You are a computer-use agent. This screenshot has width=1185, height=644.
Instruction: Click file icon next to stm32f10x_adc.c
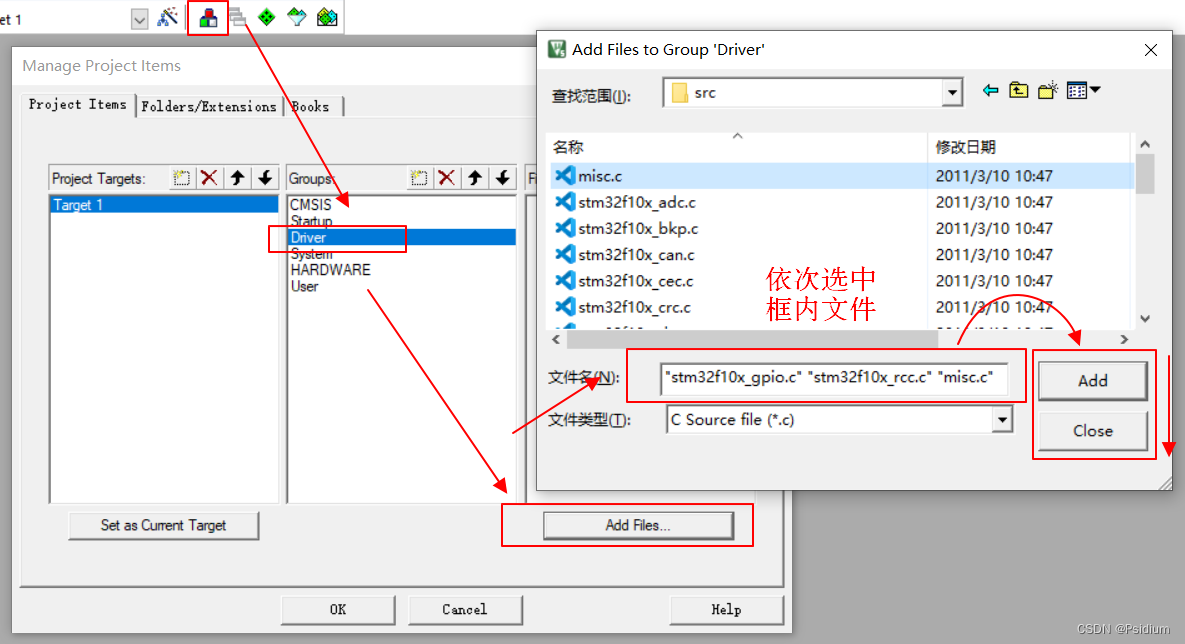[565, 202]
